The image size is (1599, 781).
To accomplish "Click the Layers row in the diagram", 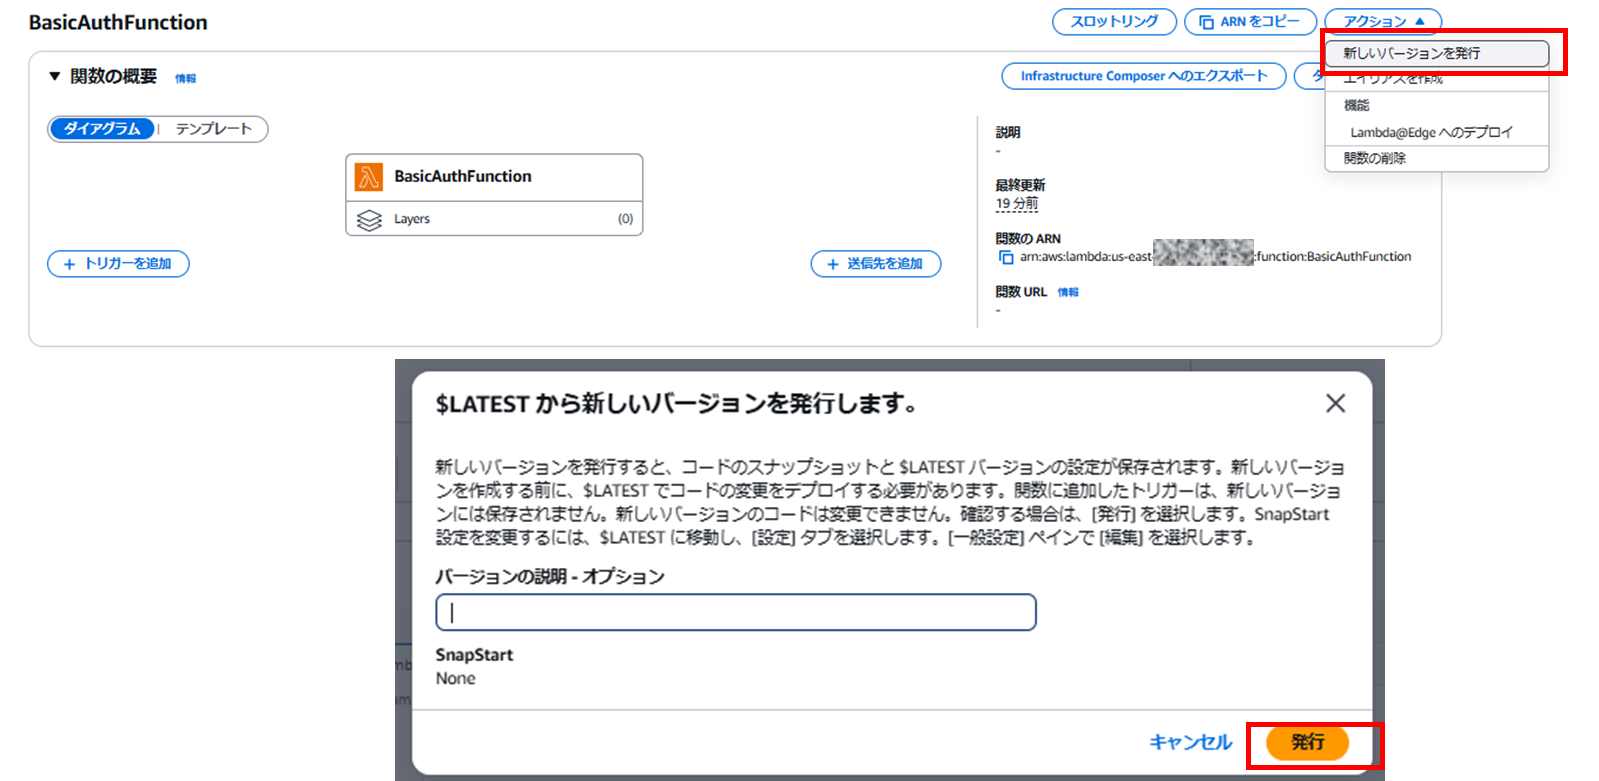I will pyautogui.click(x=494, y=219).
